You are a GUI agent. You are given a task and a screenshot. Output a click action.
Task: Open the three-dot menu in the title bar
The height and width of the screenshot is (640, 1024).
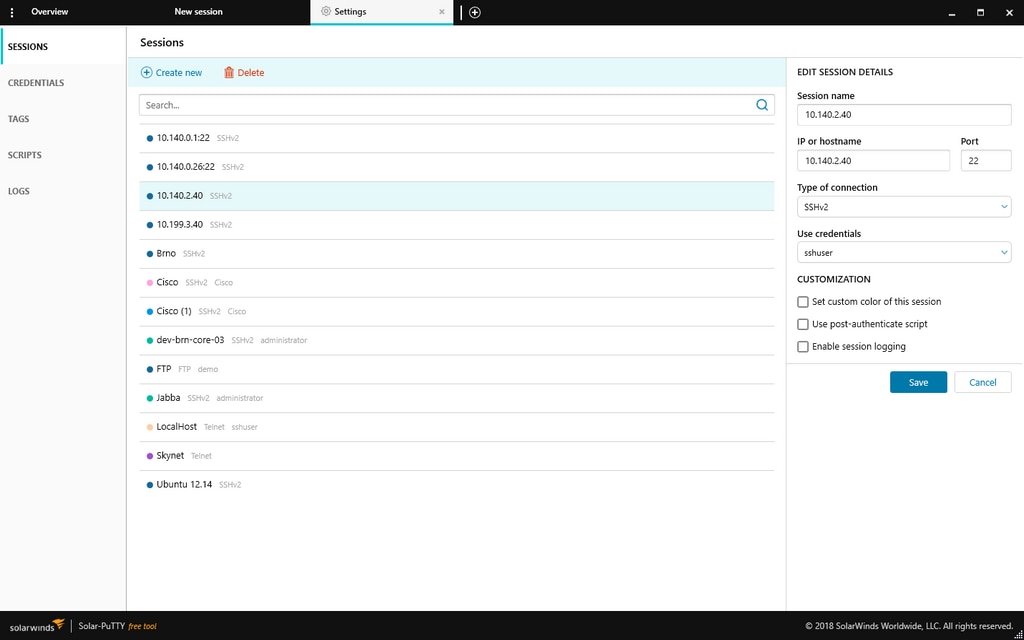pos(11,12)
